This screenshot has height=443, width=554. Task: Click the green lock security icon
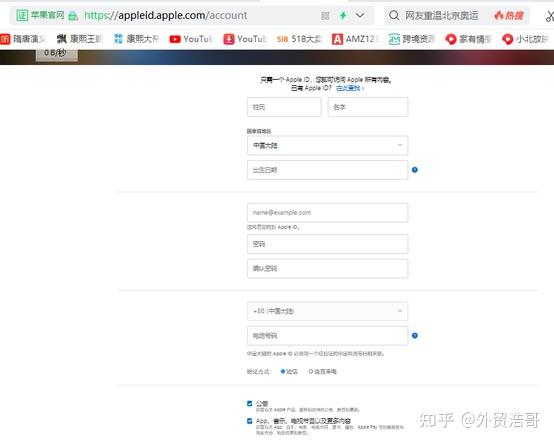click(x=73, y=16)
